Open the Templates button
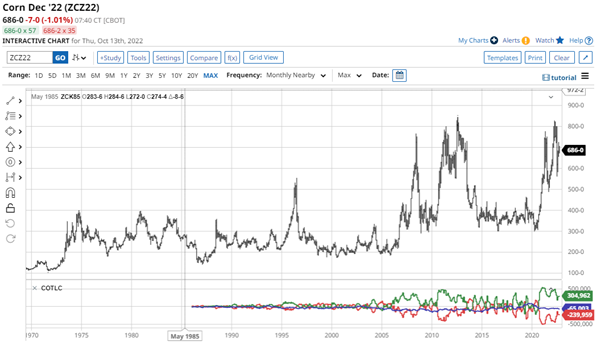Image resolution: width=605 pixels, height=363 pixels. click(502, 58)
